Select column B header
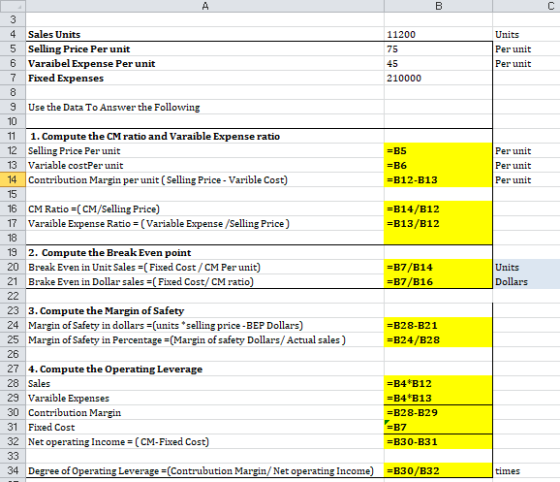This screenshot has width=560, height=482. 439,6
